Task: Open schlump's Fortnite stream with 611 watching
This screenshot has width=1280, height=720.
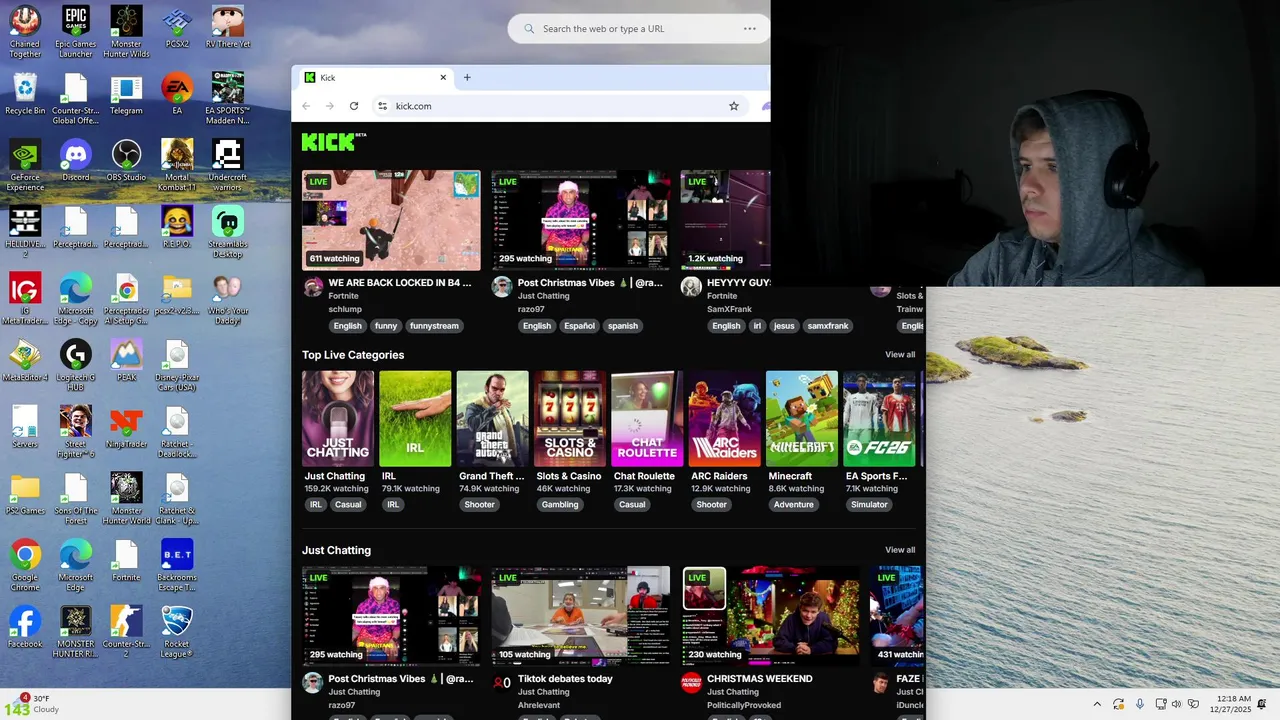Action: tap(391, 220)
